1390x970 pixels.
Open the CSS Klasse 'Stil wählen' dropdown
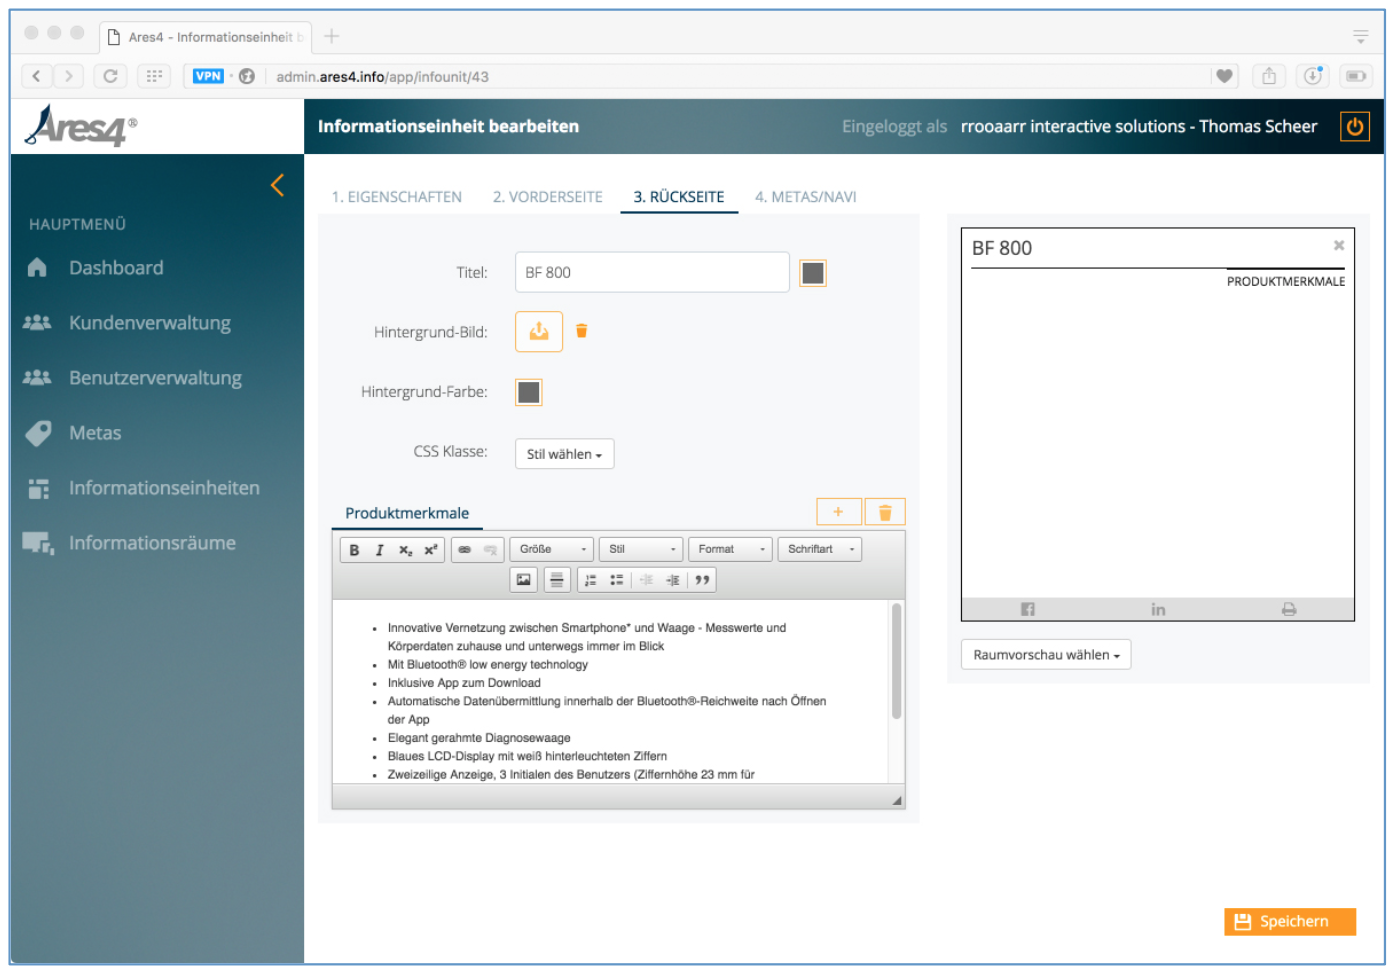(564, 454)
